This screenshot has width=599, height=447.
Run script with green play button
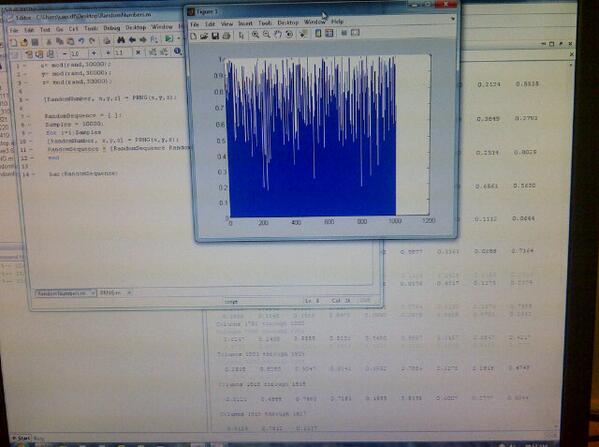tap(168, 39)
